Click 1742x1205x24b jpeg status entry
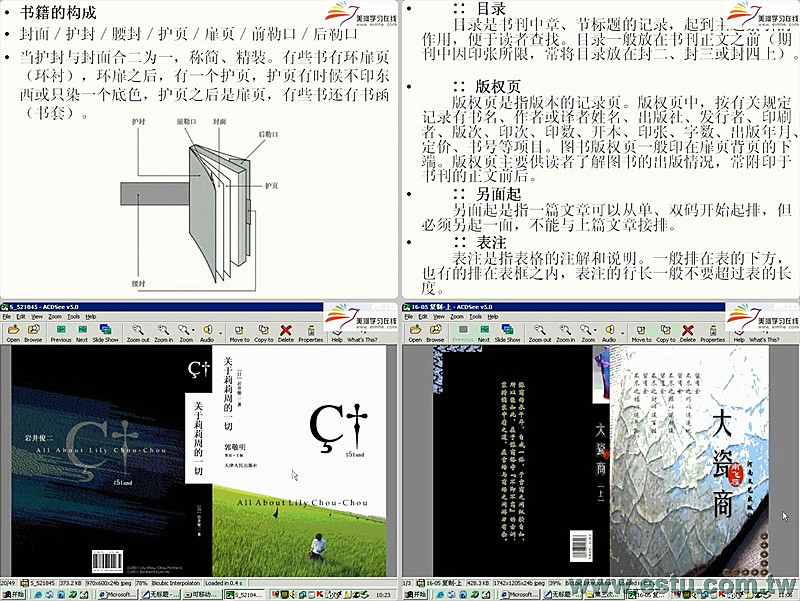The image size is (800, 601). point(519,582)
